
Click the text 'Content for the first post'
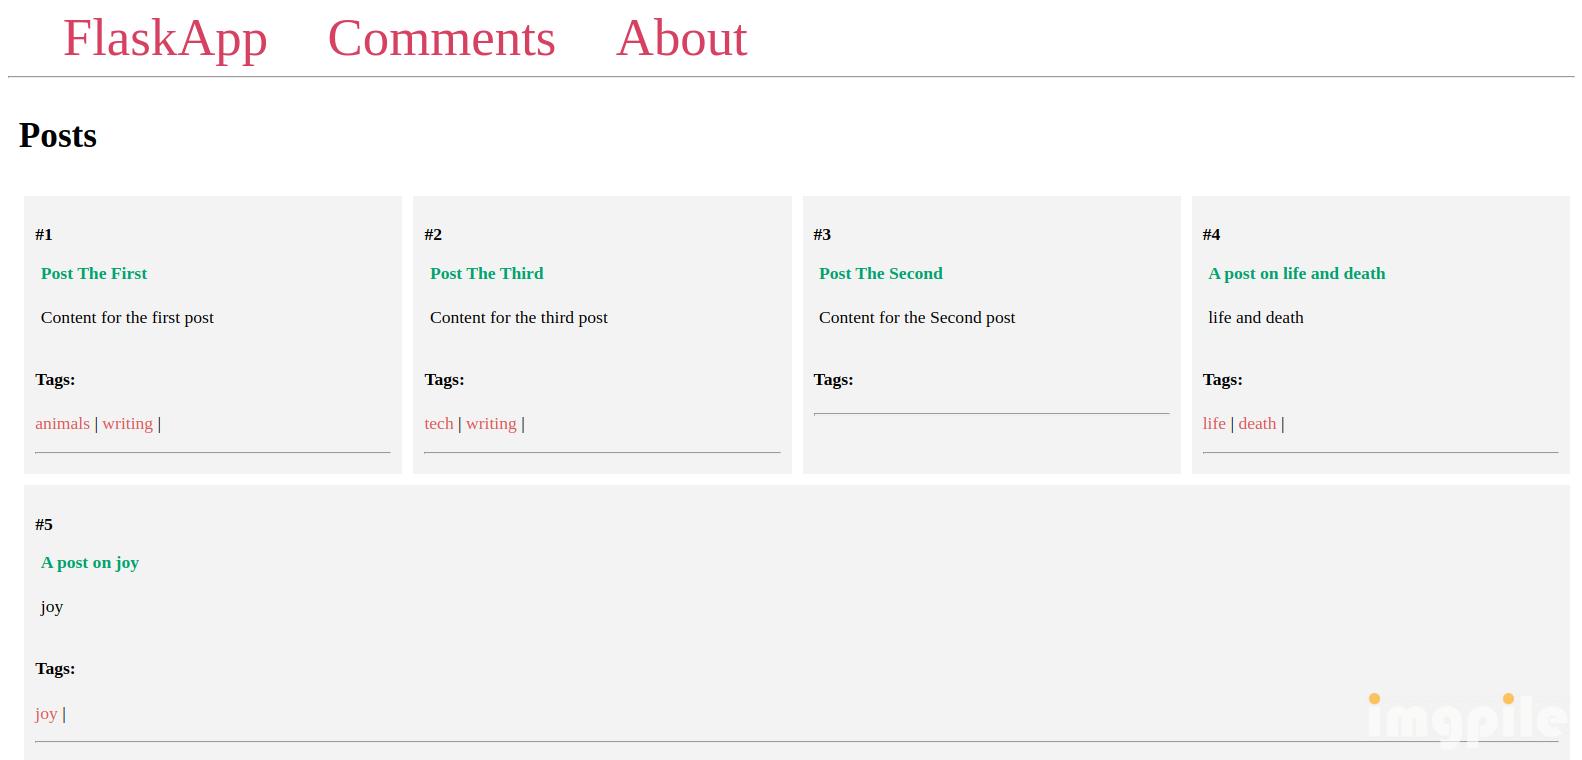(127, 317)
